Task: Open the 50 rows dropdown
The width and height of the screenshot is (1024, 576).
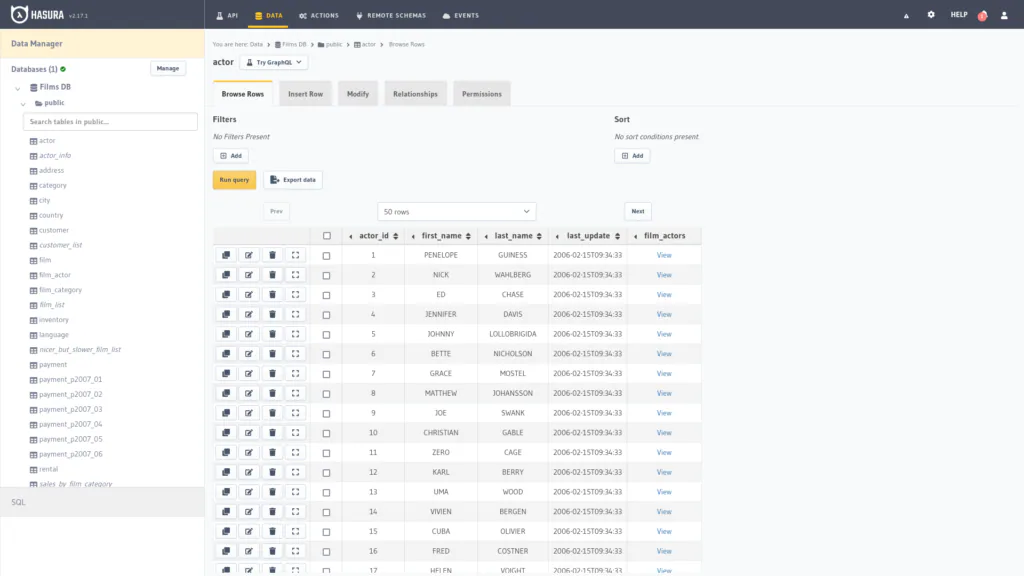Action: (456, 212)
